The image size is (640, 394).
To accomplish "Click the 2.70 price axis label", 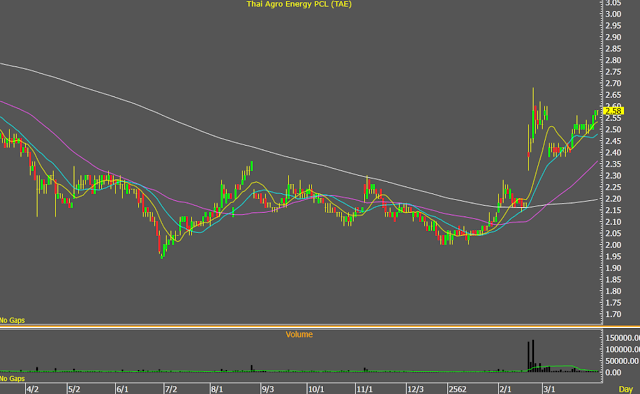I will (x=613, y=83).
